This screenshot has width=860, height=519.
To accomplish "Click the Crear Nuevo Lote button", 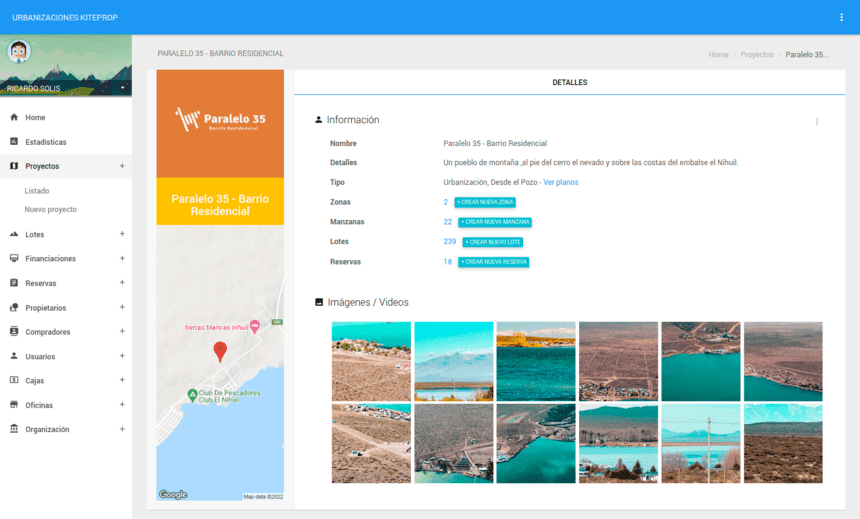I will point(493,242).
